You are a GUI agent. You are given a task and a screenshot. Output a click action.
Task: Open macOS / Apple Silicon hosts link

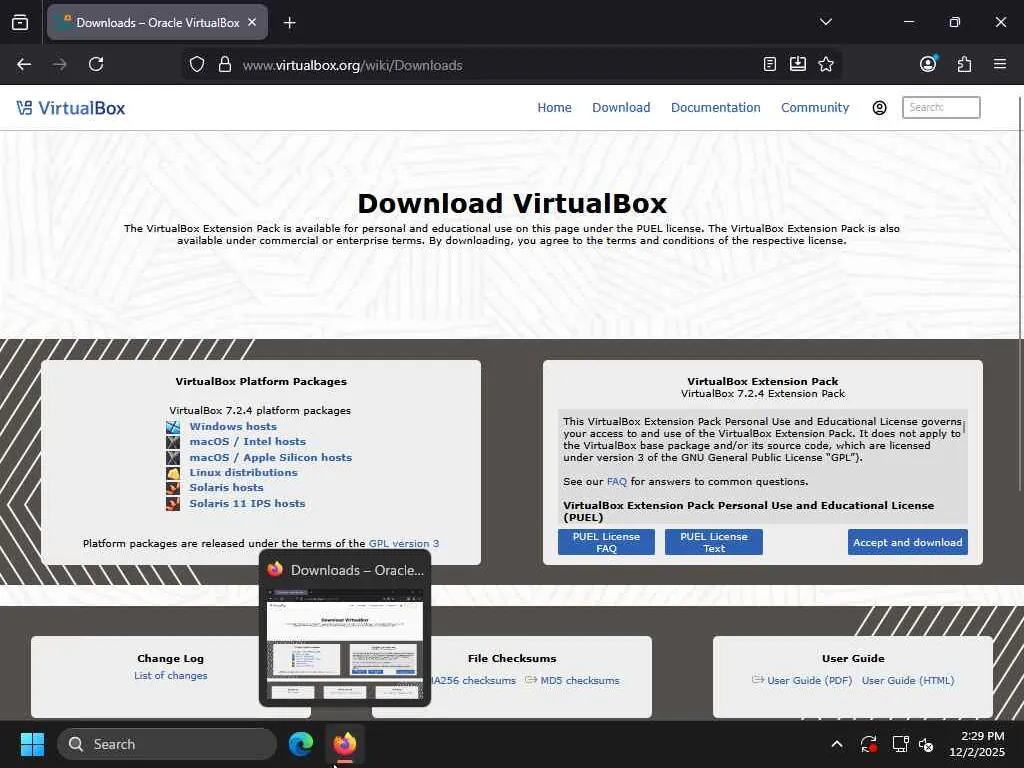[270, 457]
